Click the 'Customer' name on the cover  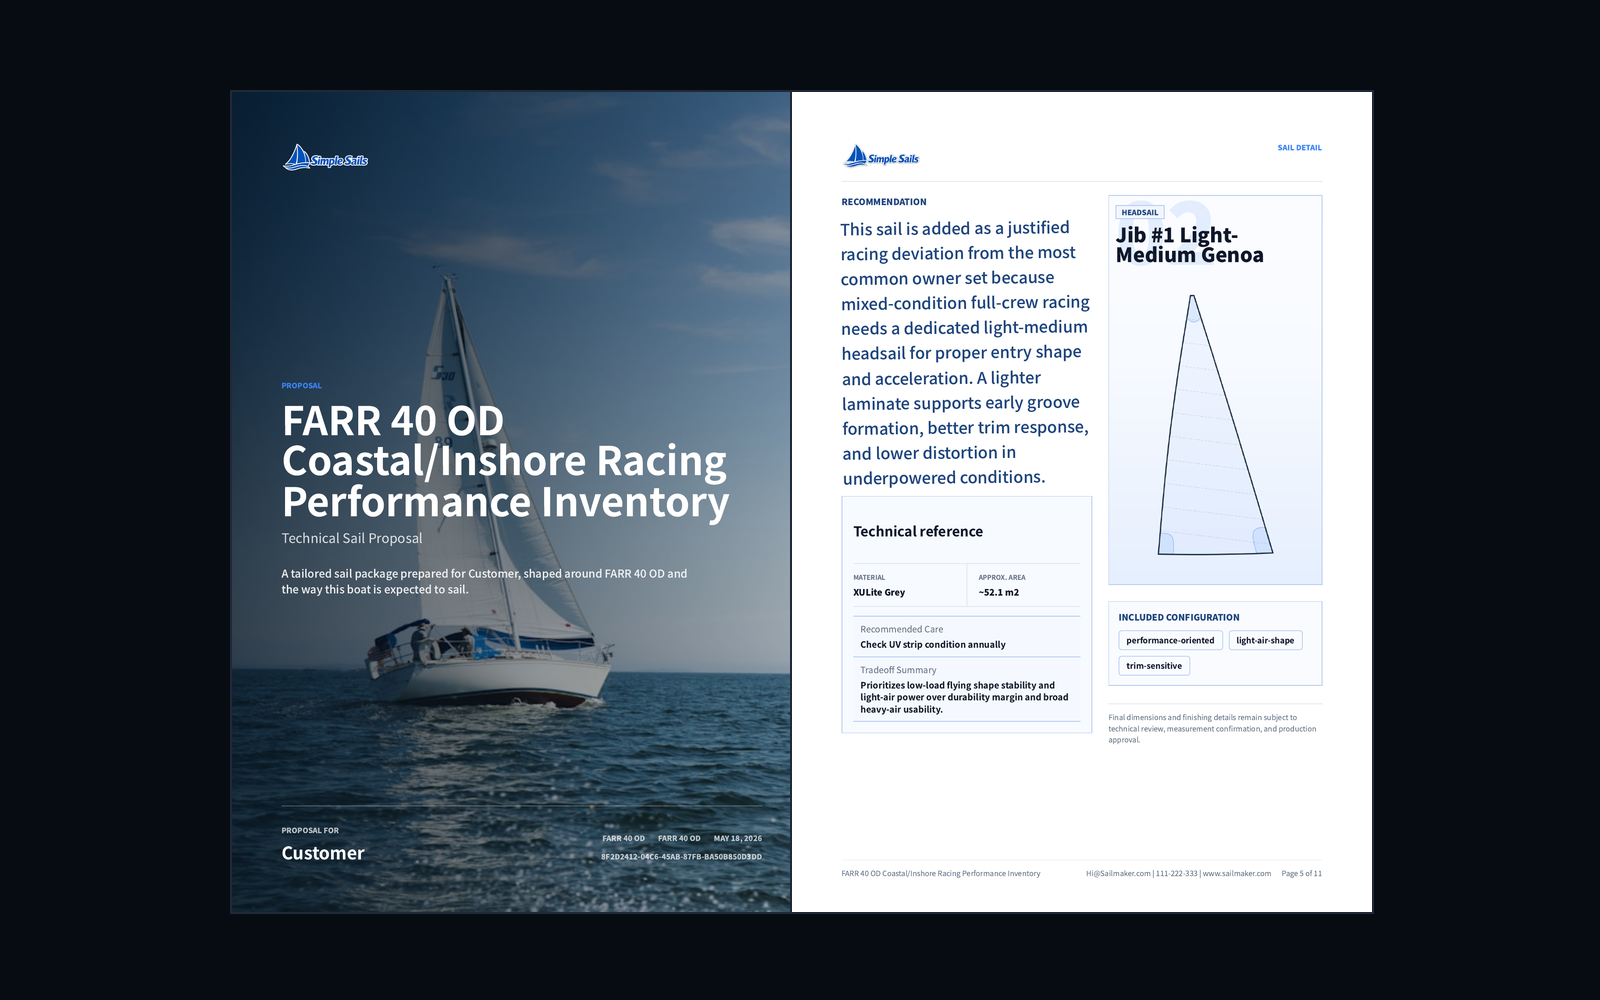(323, 853)
